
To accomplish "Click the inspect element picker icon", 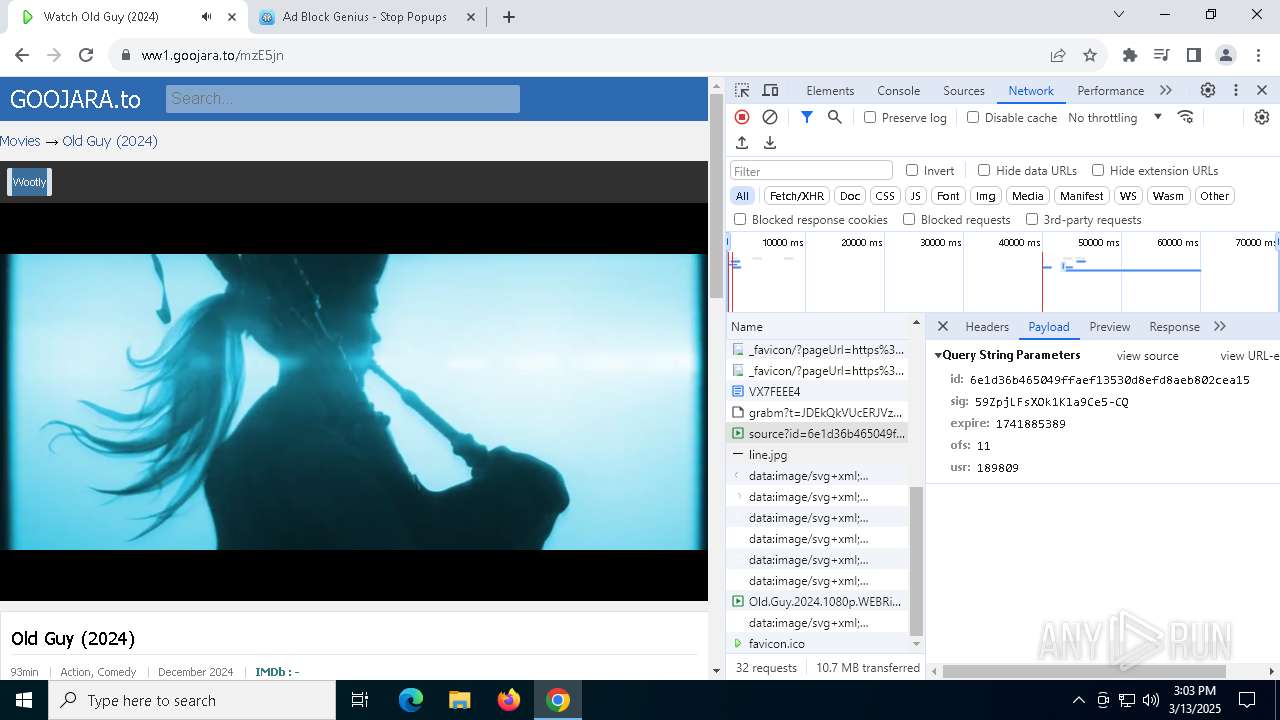I will pyautogui.click(x=742, y=90).
